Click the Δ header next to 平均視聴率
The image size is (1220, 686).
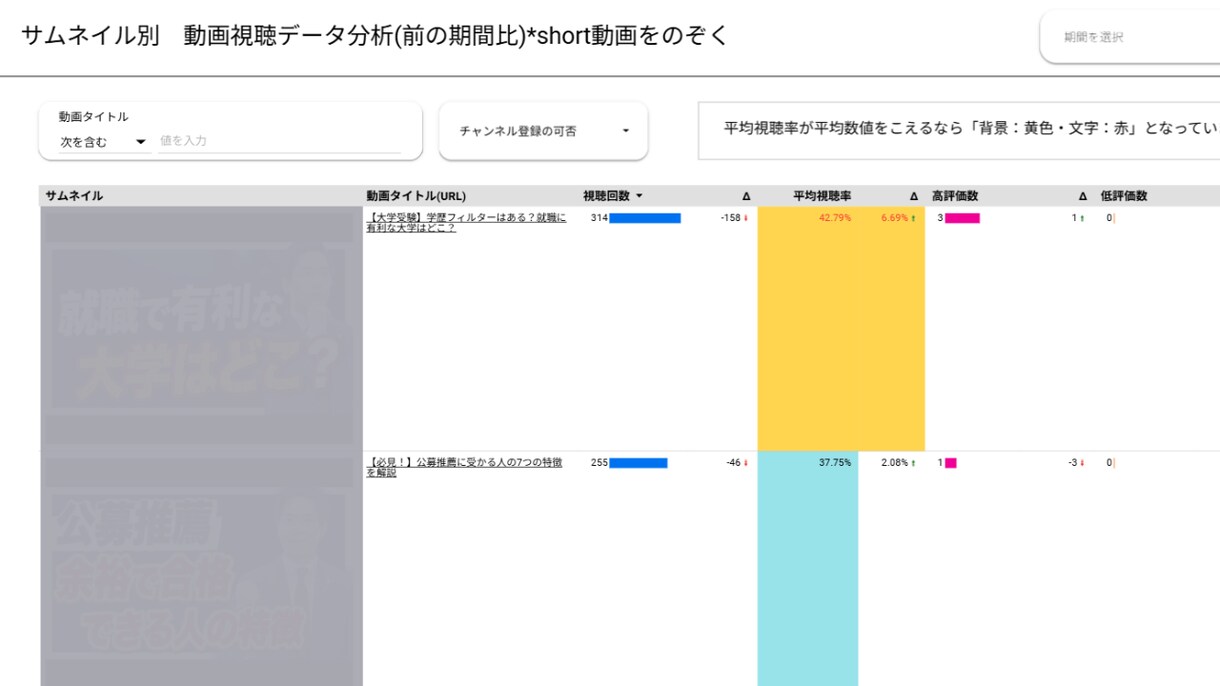913,197
